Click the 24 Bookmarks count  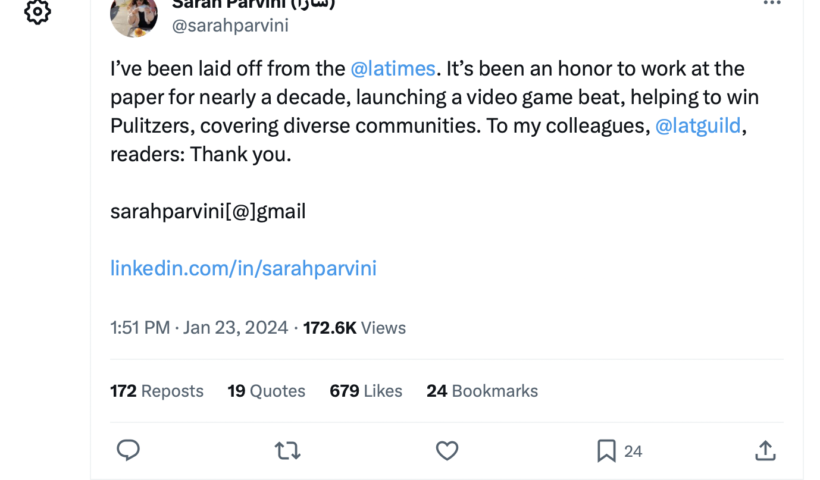click(482, 391)
